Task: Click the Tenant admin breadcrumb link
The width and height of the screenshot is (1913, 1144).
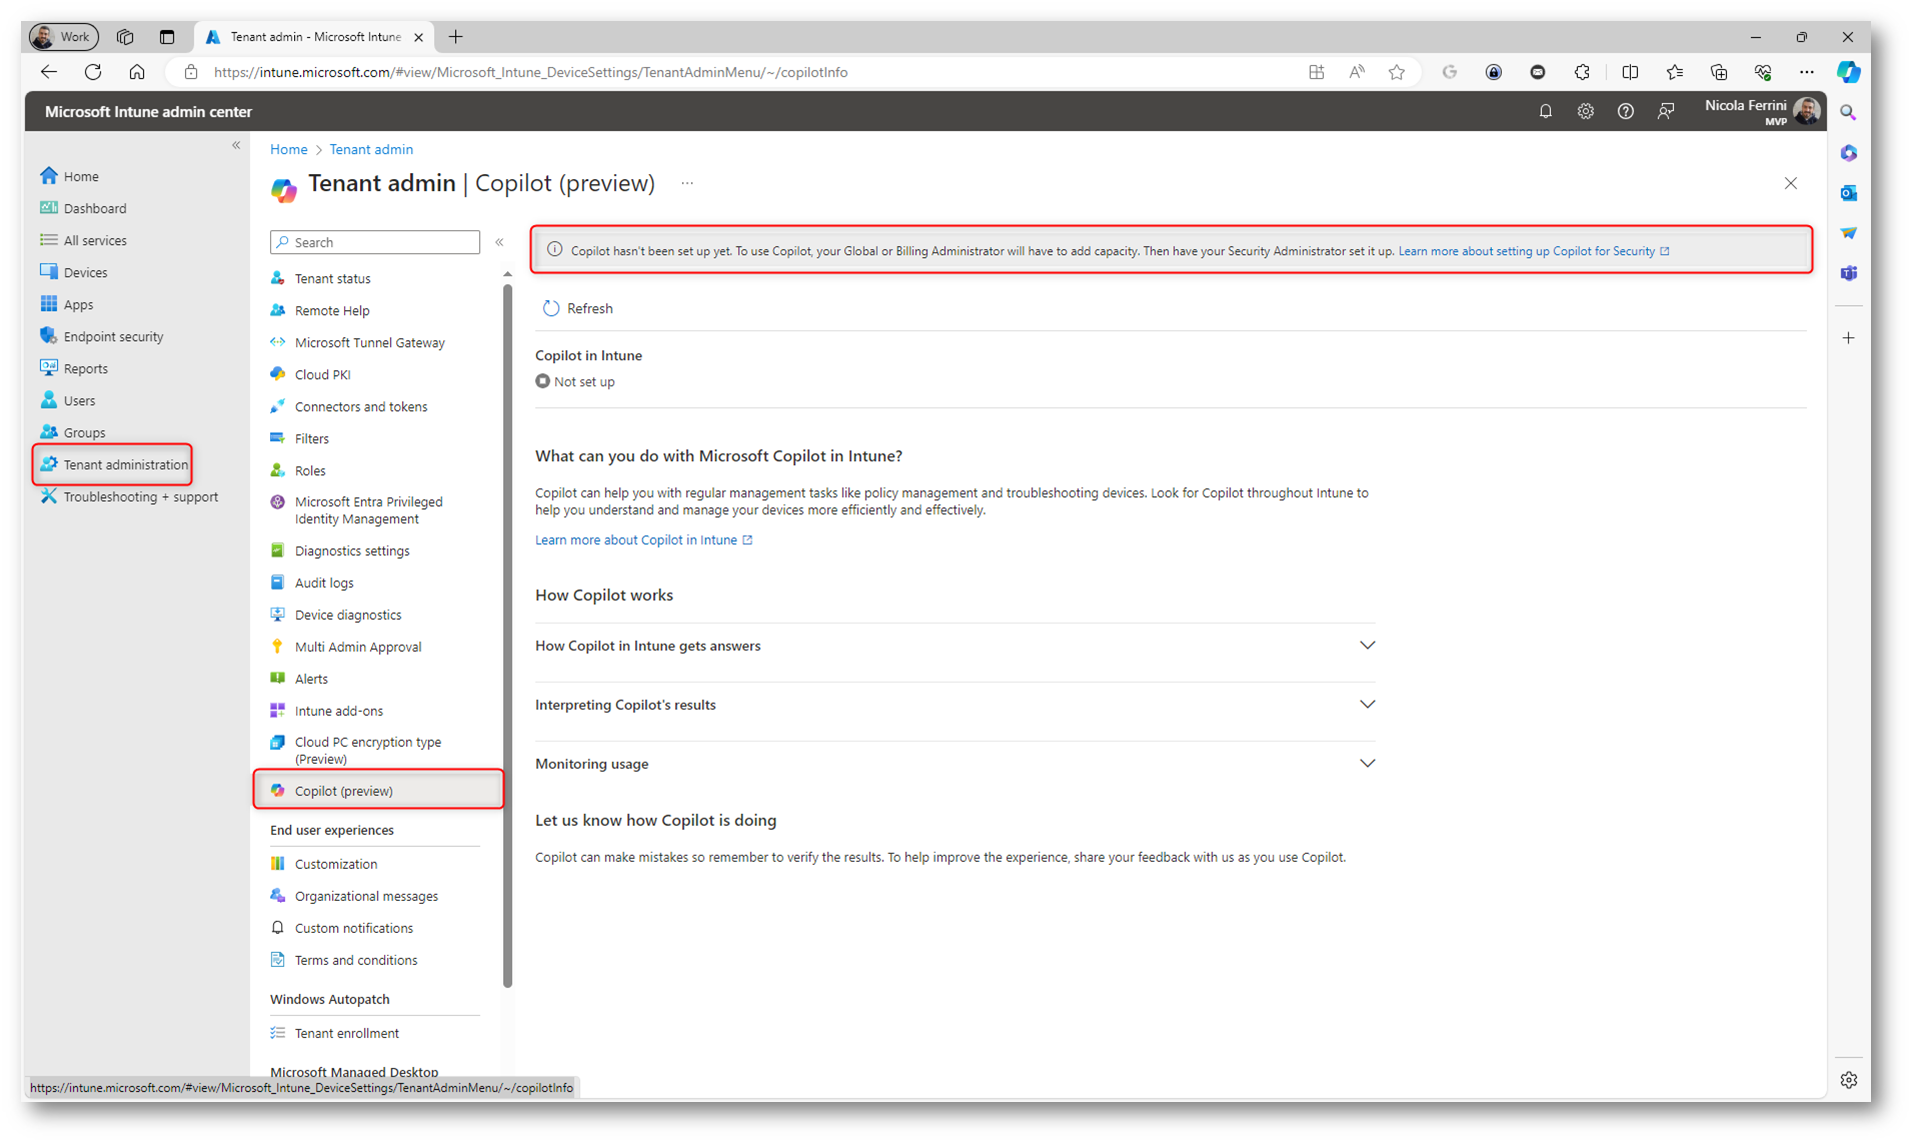Action: click(371, 149)
